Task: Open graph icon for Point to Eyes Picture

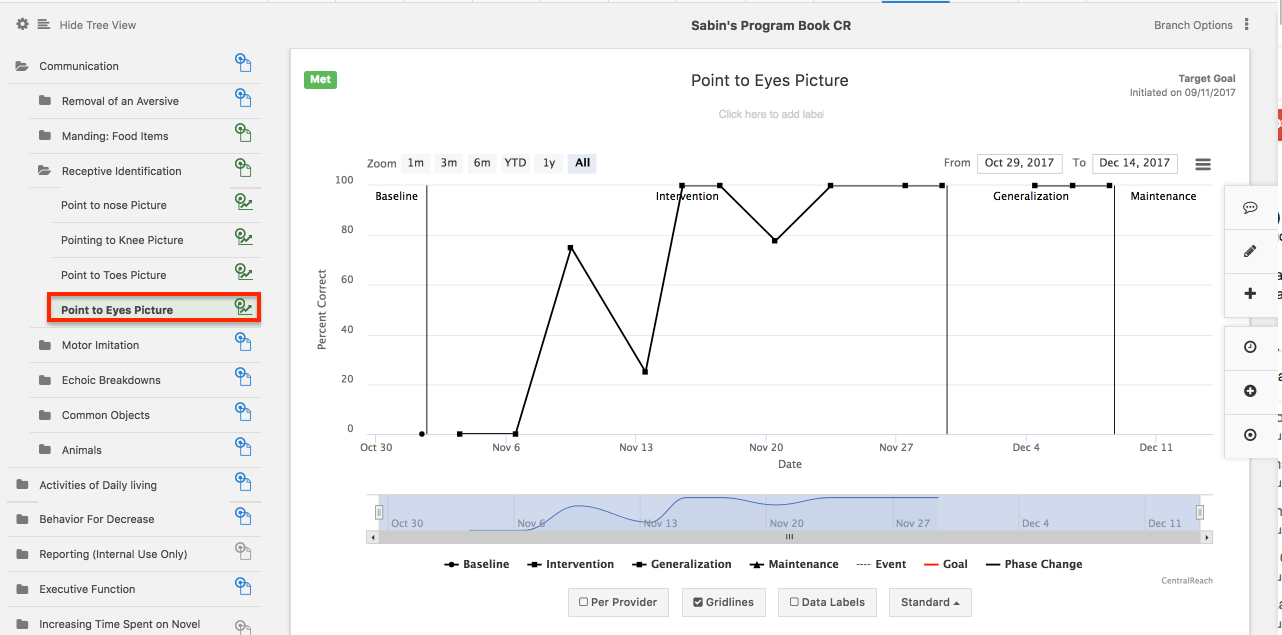Action: [x=243, y=307]
